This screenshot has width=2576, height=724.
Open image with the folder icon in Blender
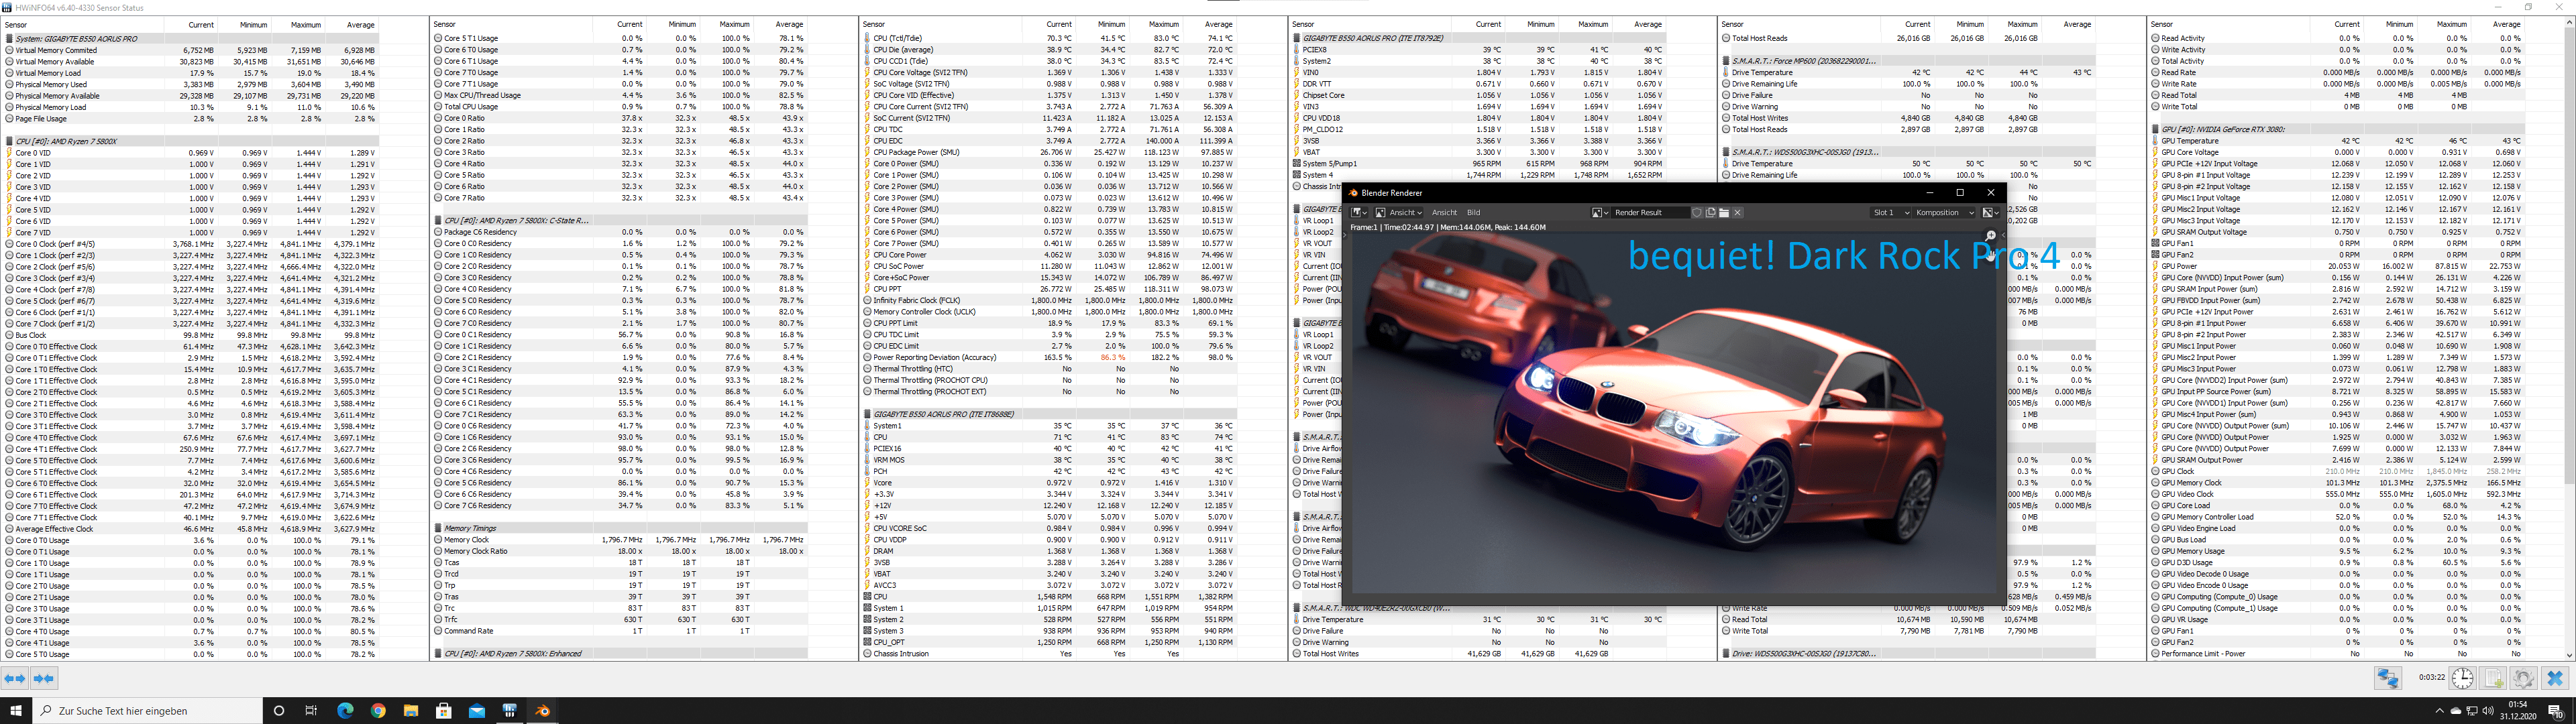[1724, 212]
